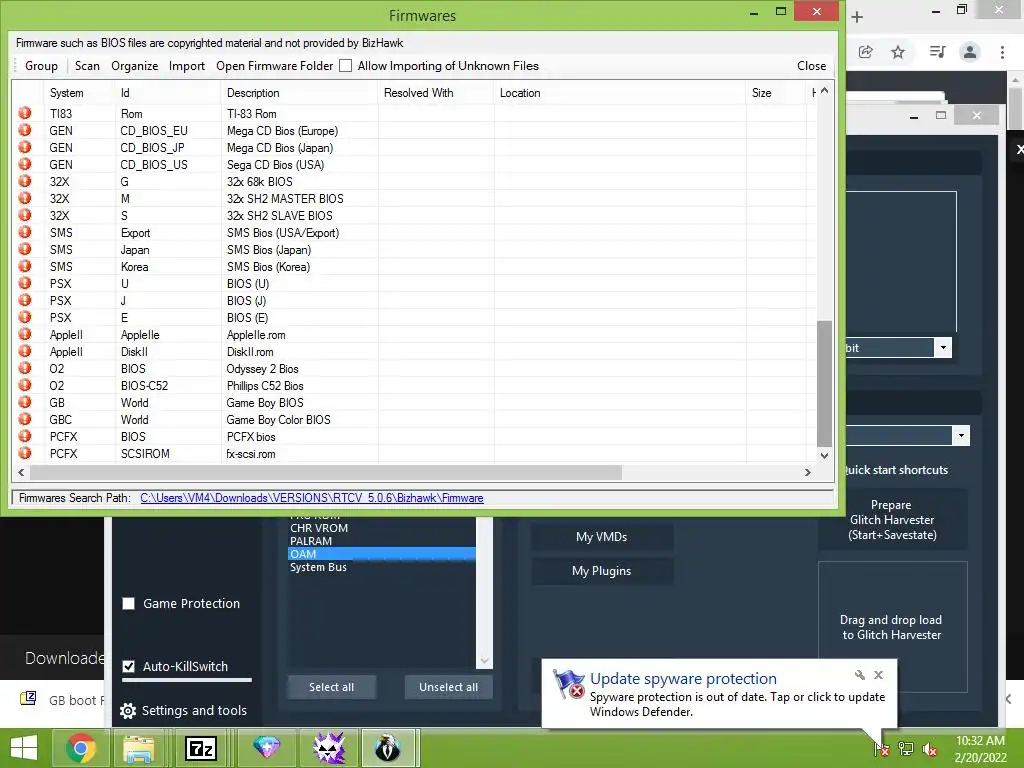The width and height of the screenshot is (1024, 768).
Task: Click the Close text in Firmwares toolbar
Action: point(812,66)
